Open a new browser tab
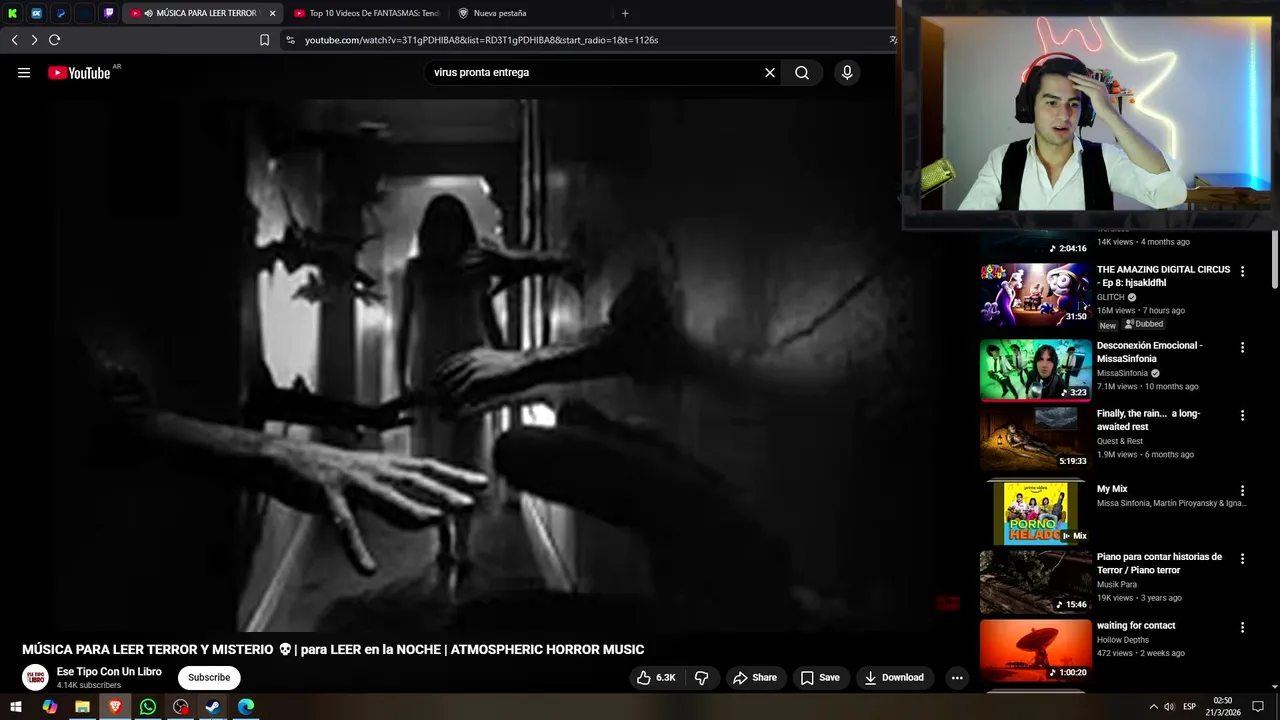Image resolution: width=1280 pixels, height=720 pixels. (x=625, y=13)
